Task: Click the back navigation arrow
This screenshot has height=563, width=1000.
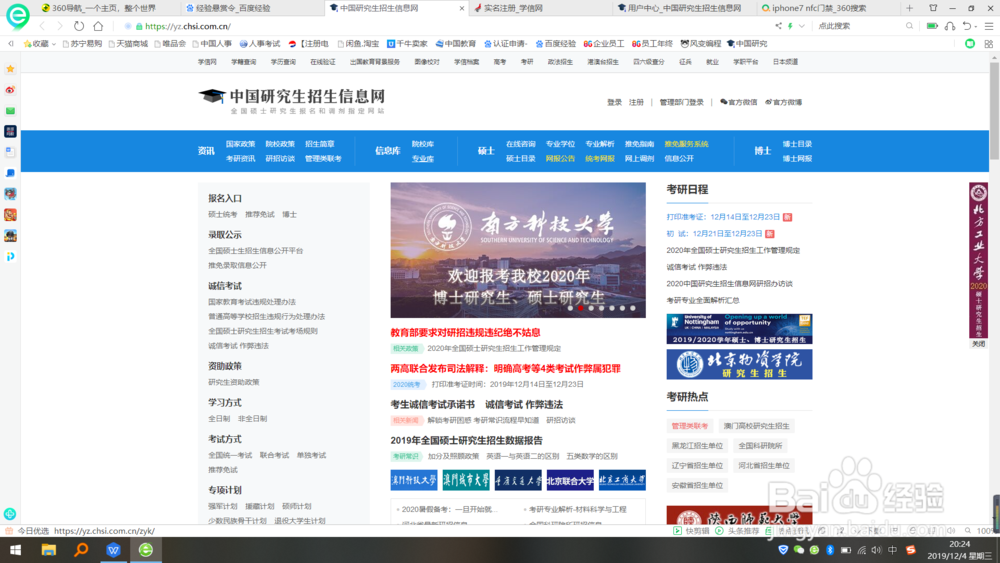Action: [42, 26]
